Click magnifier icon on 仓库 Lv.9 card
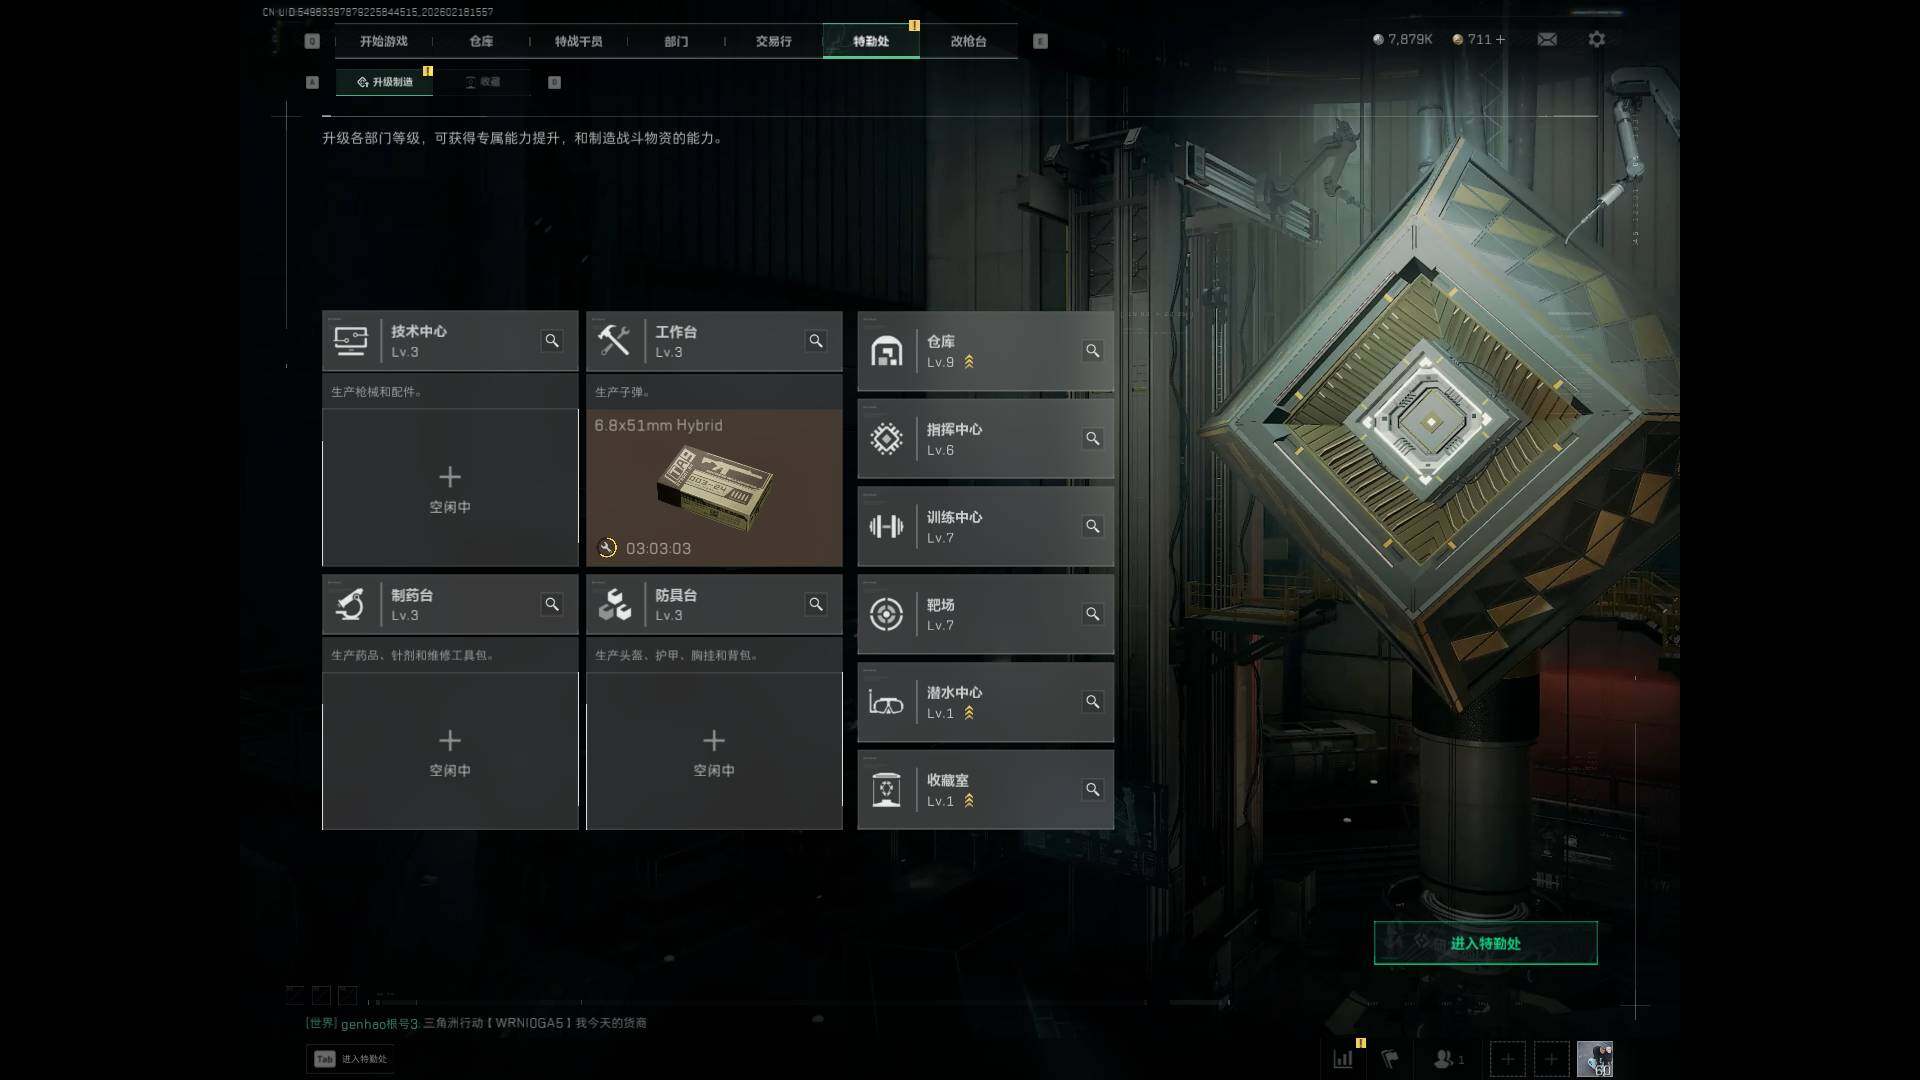 pos(1092,351)
